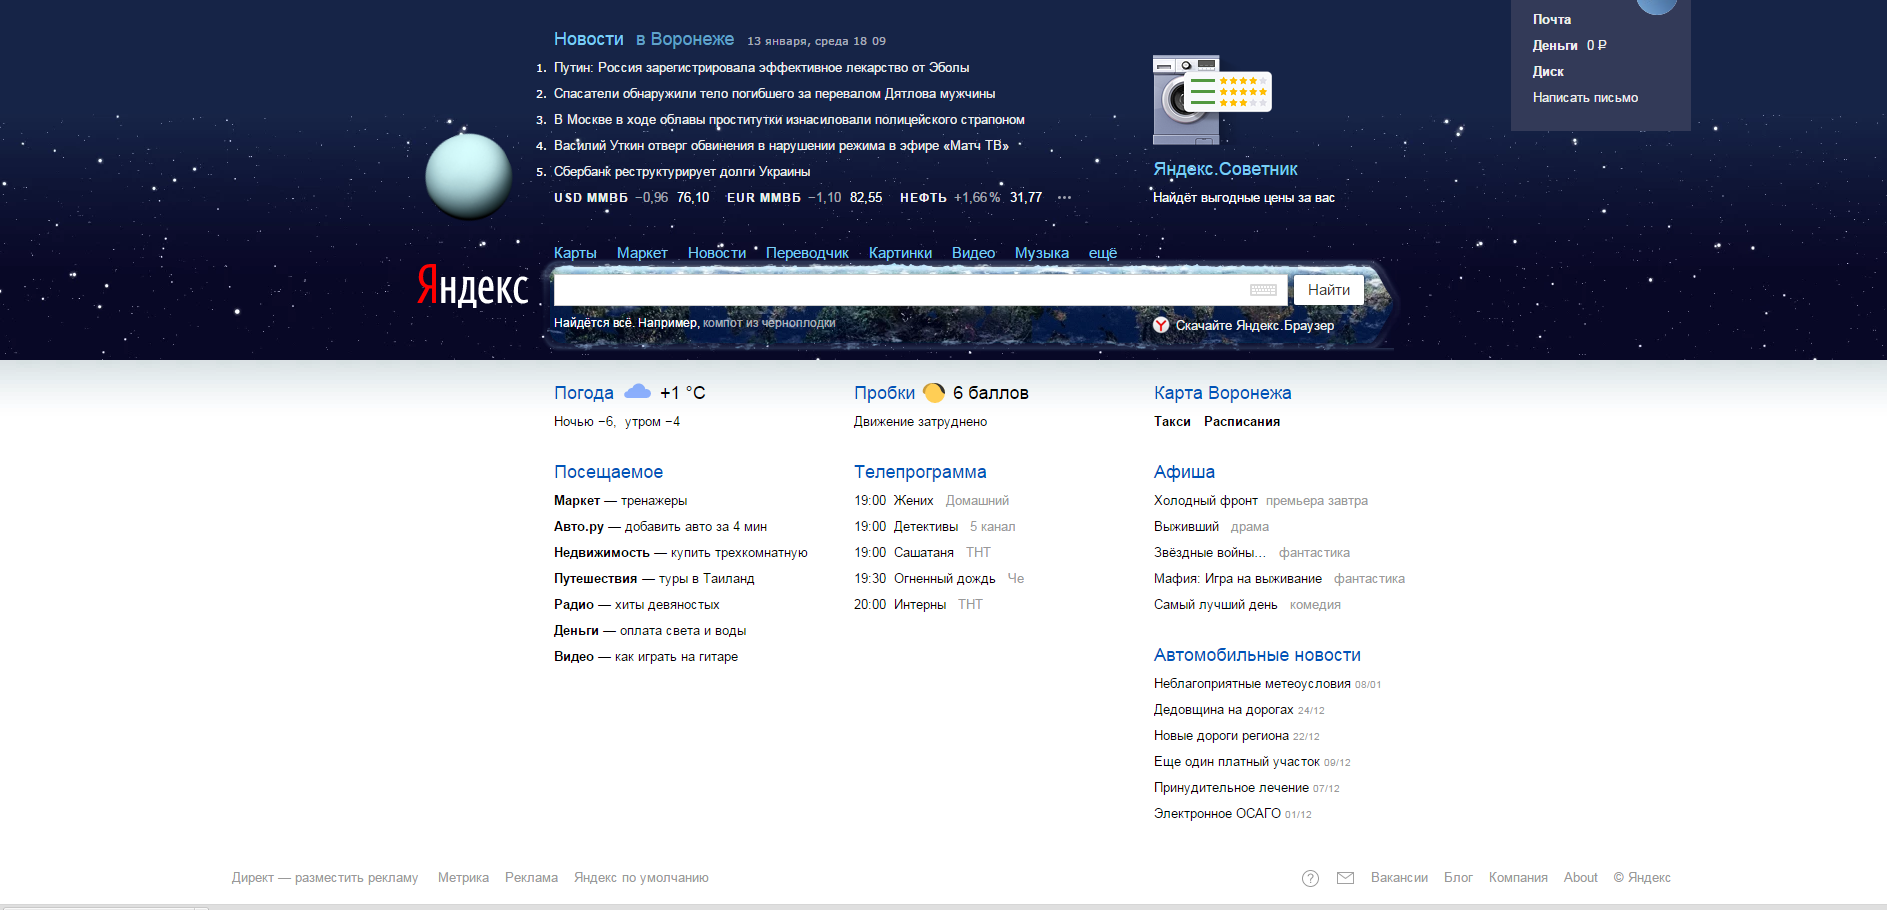Click 'Написать письмо' link
Image resolution: width=1887 pixels, height=910 pixels.
1585,97
